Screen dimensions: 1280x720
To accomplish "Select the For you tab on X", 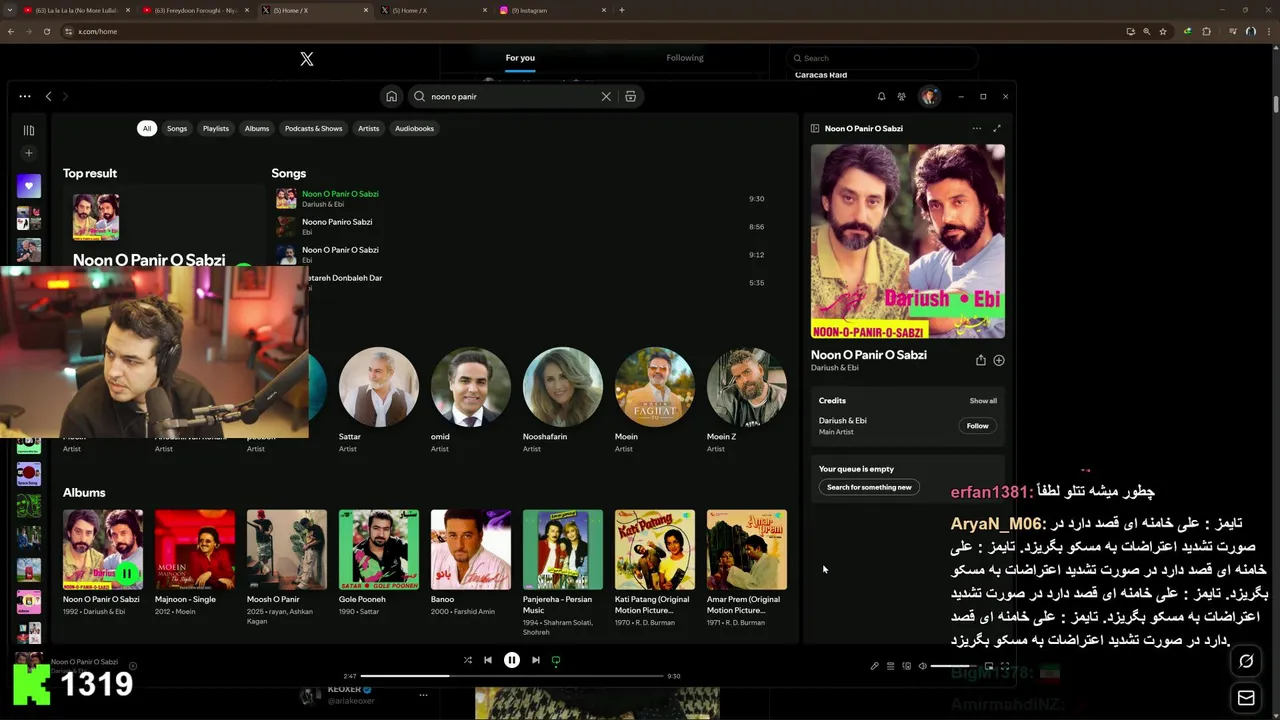I will click(x=520, y=58).
